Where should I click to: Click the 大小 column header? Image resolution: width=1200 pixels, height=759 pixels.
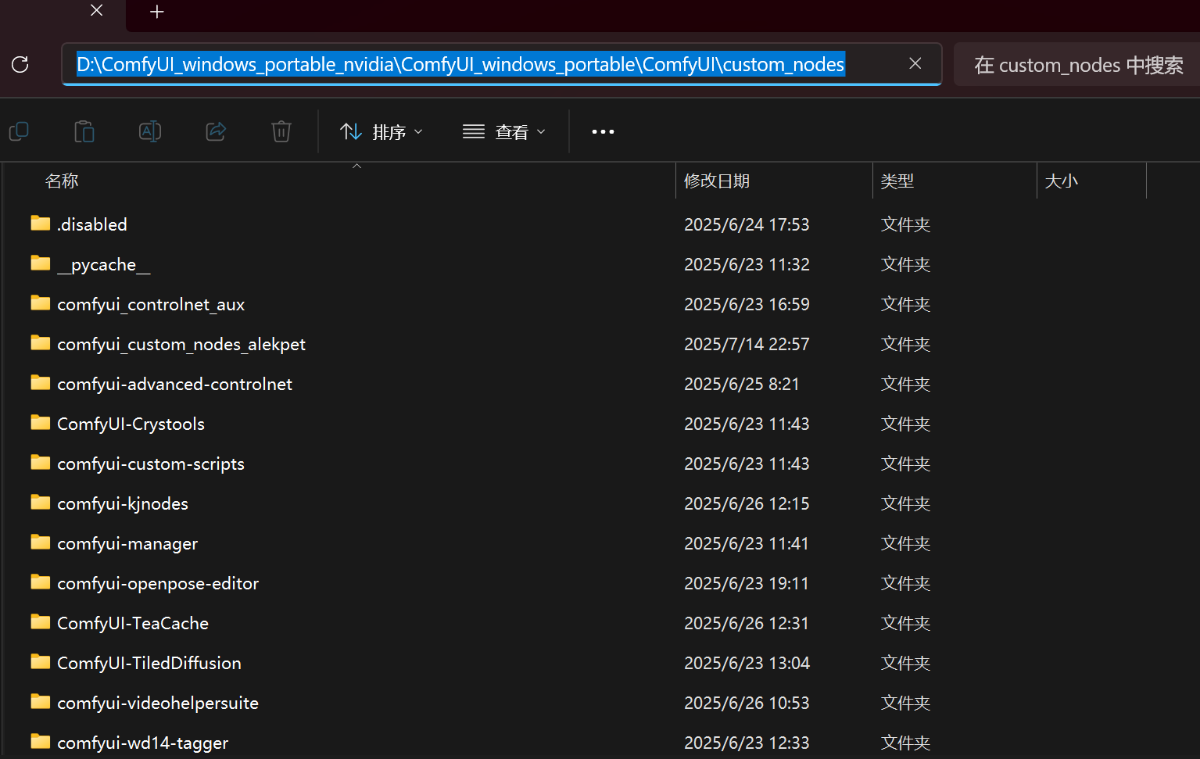[x=1062, y=180]
